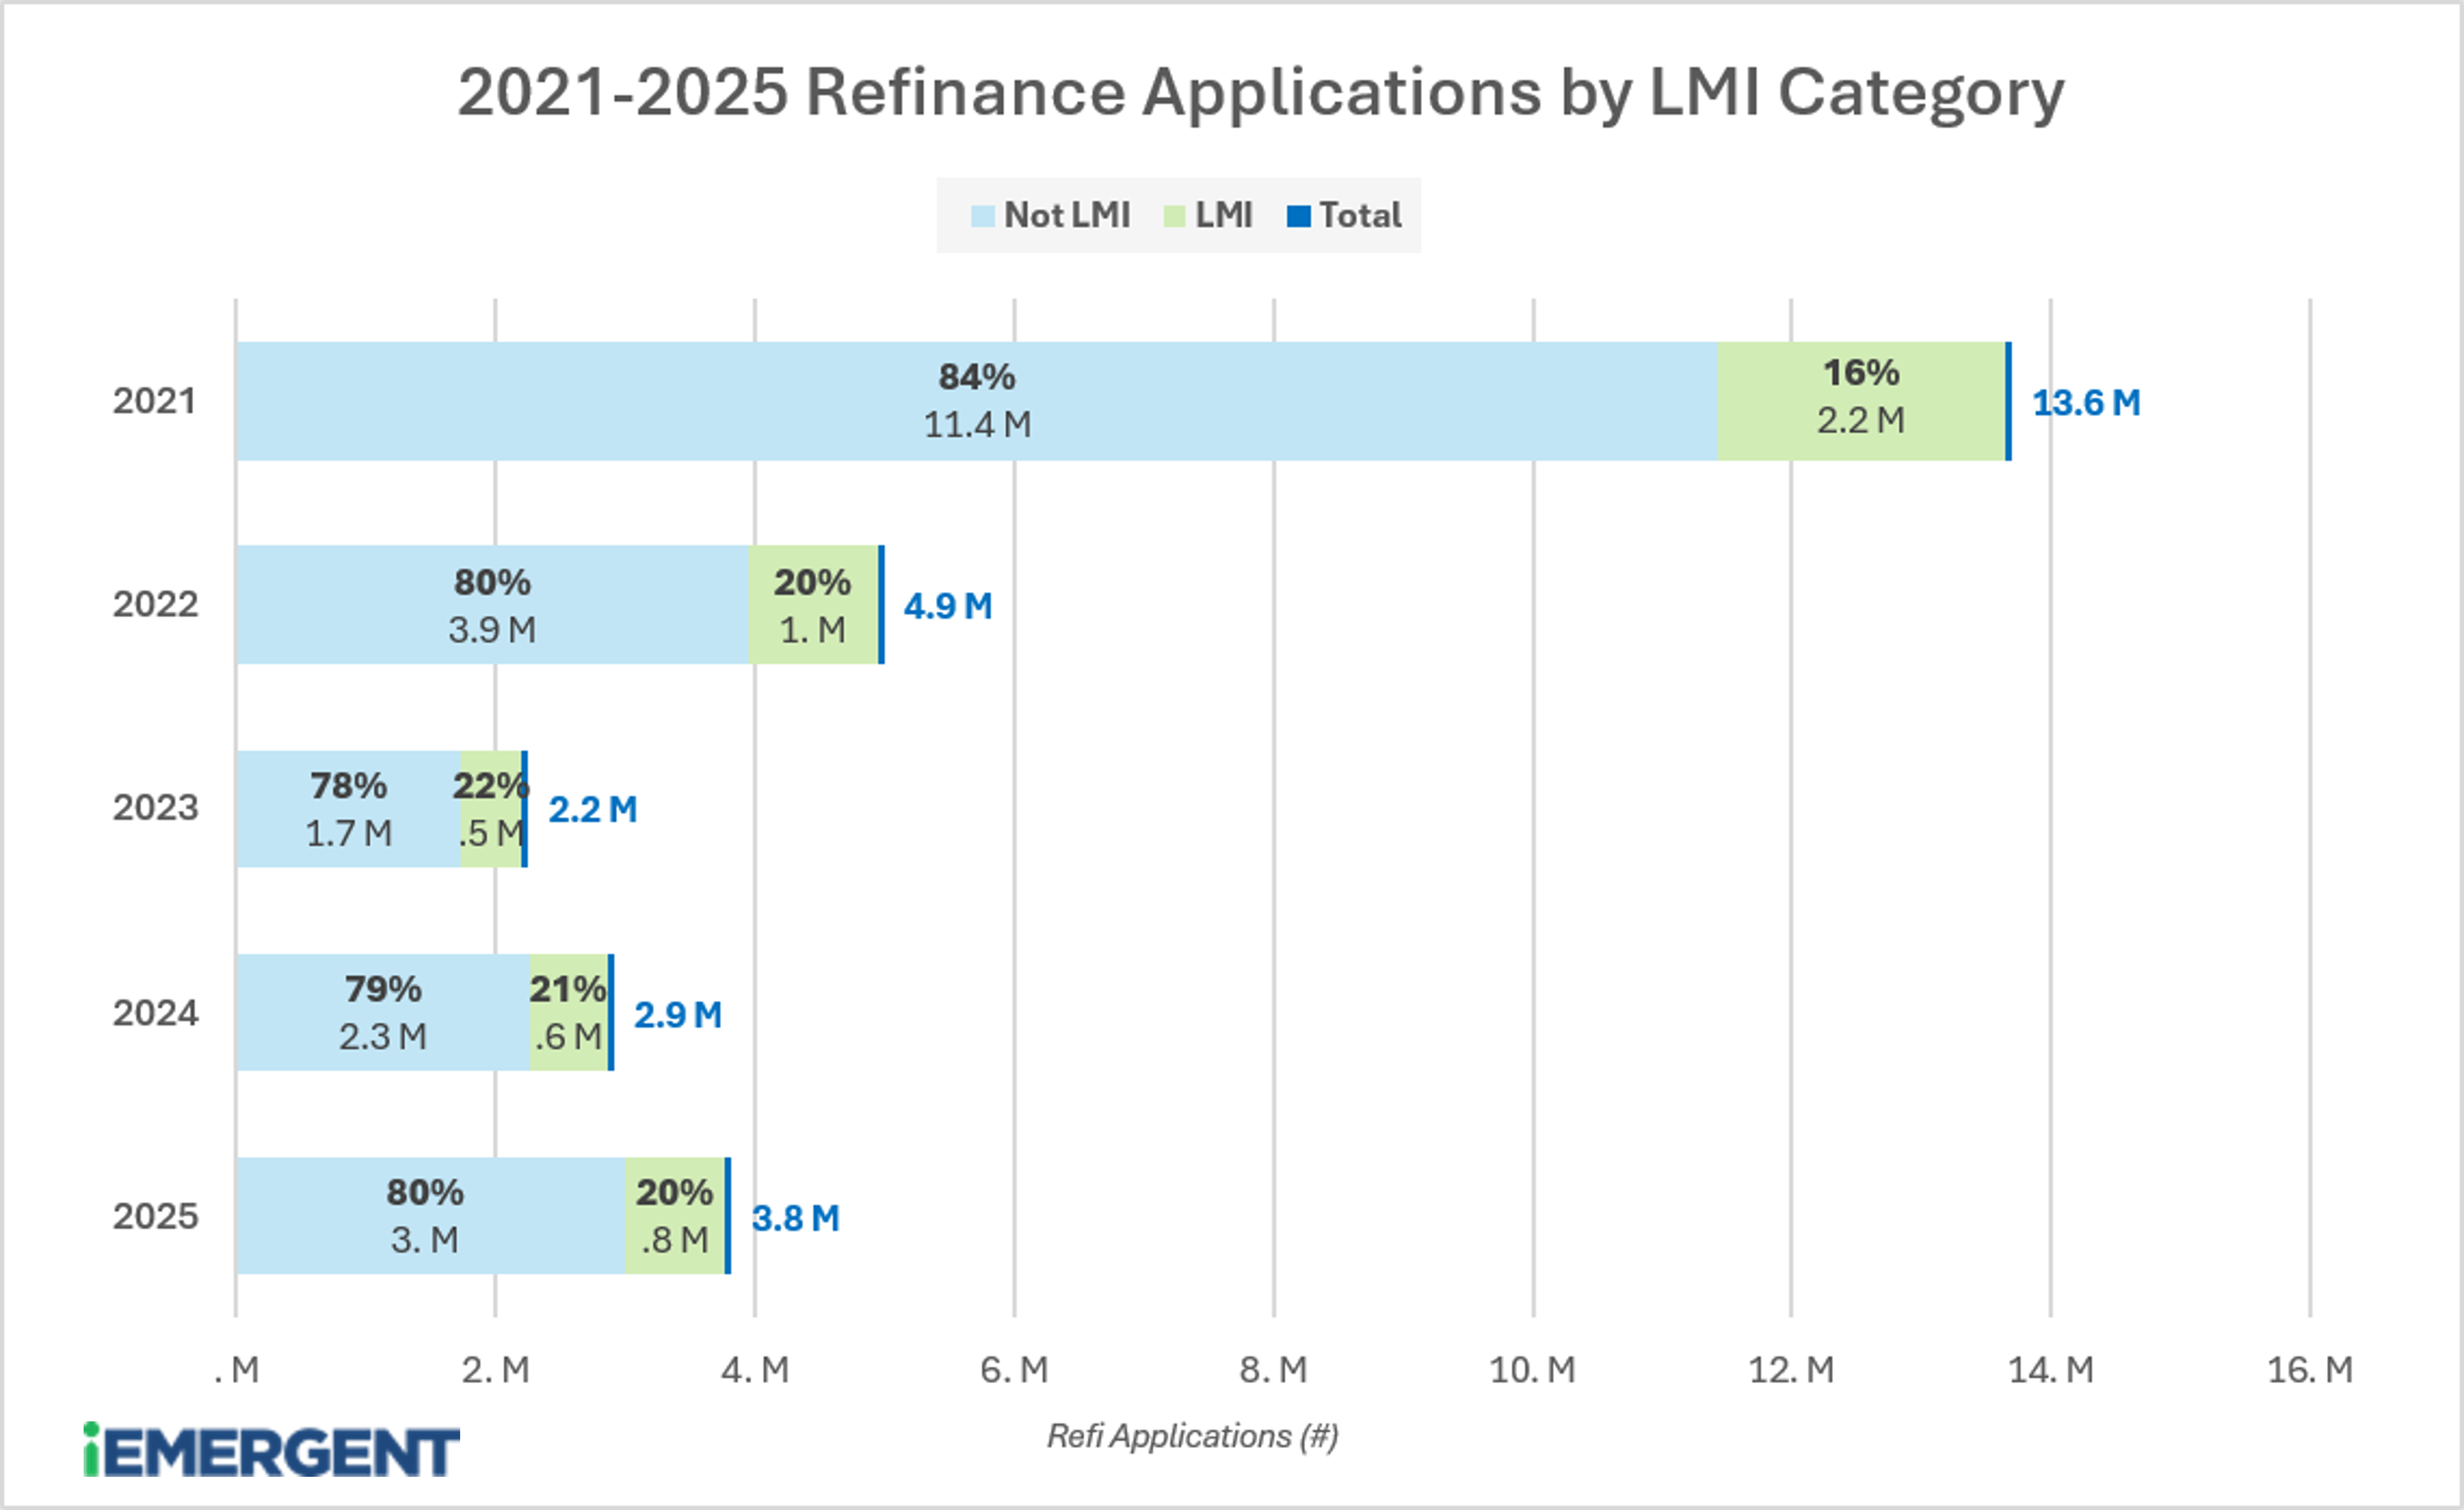Select the 2025 LMI bar with .8 M
The width and height of the screenshot is (2464, 1510).
coord(675,1216)
